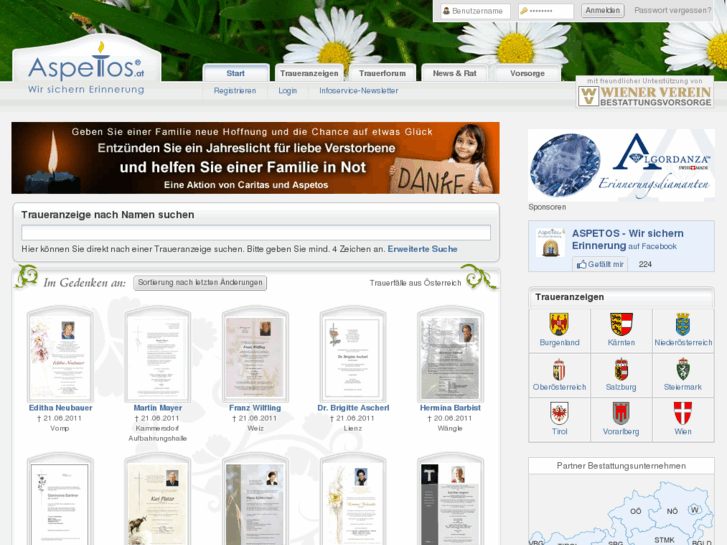The image size is (727, 545).
Task: Open Franz Wilfling obituary thumbnail
Action: [255, 354]
